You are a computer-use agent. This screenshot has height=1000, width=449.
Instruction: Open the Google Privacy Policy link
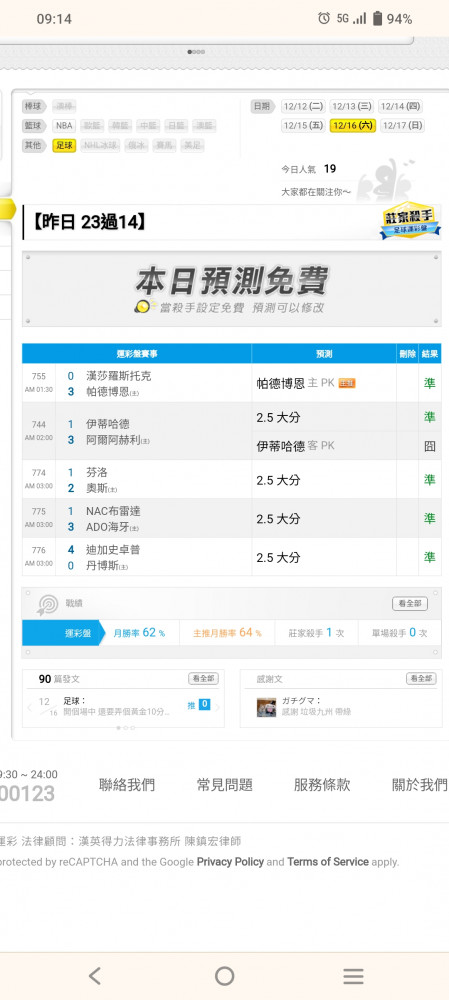click(x=230, y=862)
